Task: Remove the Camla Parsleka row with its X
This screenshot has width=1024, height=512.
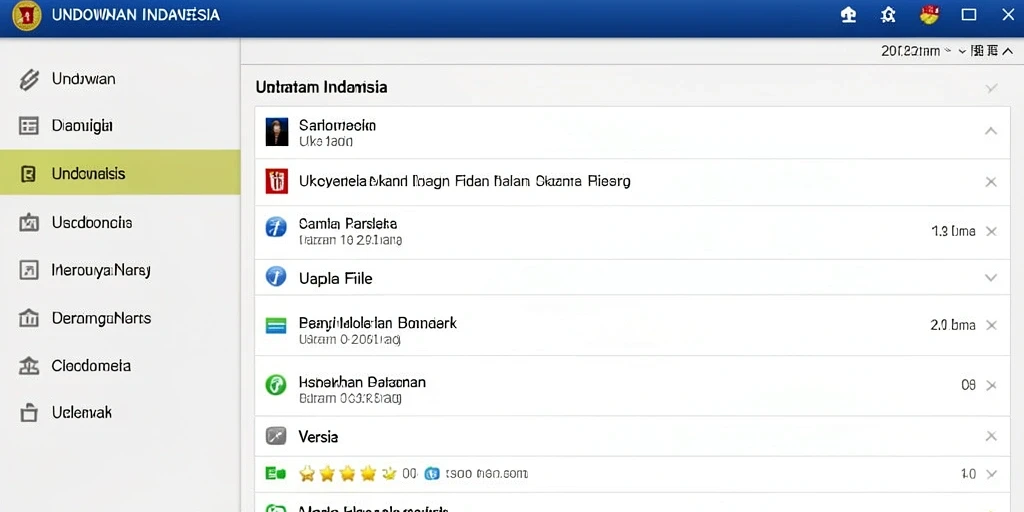Action: (x=991, y=231)
